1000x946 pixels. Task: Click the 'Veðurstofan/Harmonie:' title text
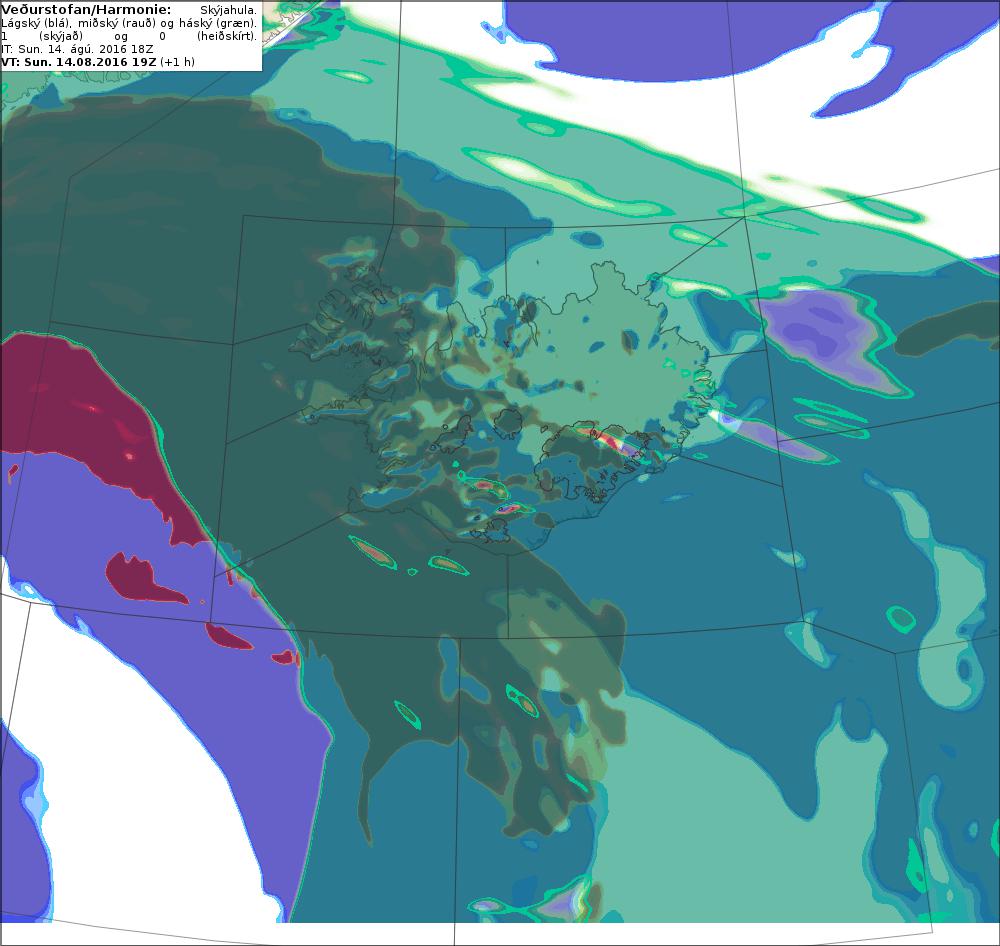86,10
